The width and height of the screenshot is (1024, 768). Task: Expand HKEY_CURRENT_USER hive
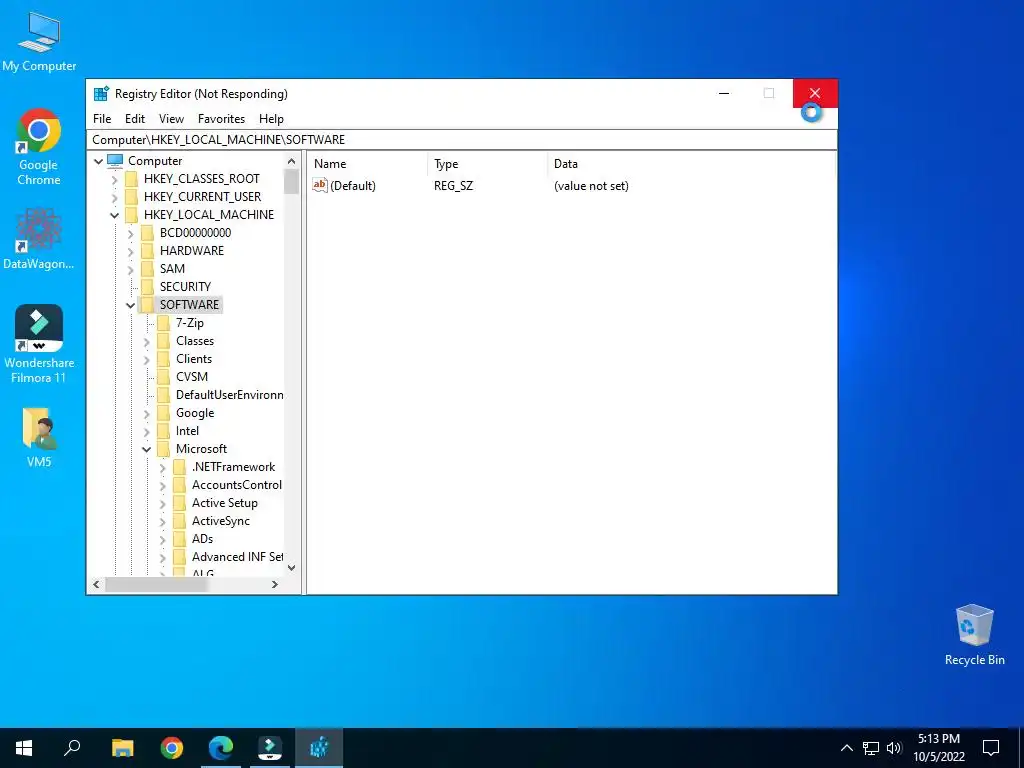click(114, 197)
